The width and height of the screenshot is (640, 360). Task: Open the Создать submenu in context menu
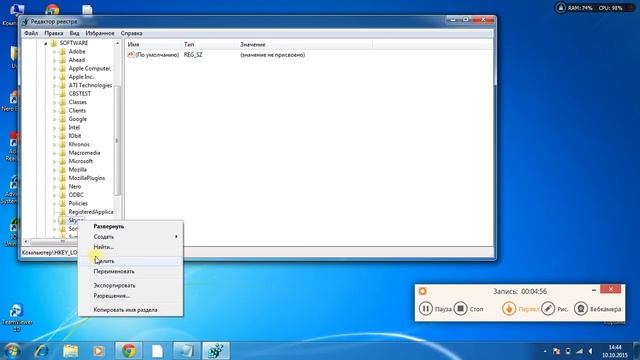(x=130, y=236)
